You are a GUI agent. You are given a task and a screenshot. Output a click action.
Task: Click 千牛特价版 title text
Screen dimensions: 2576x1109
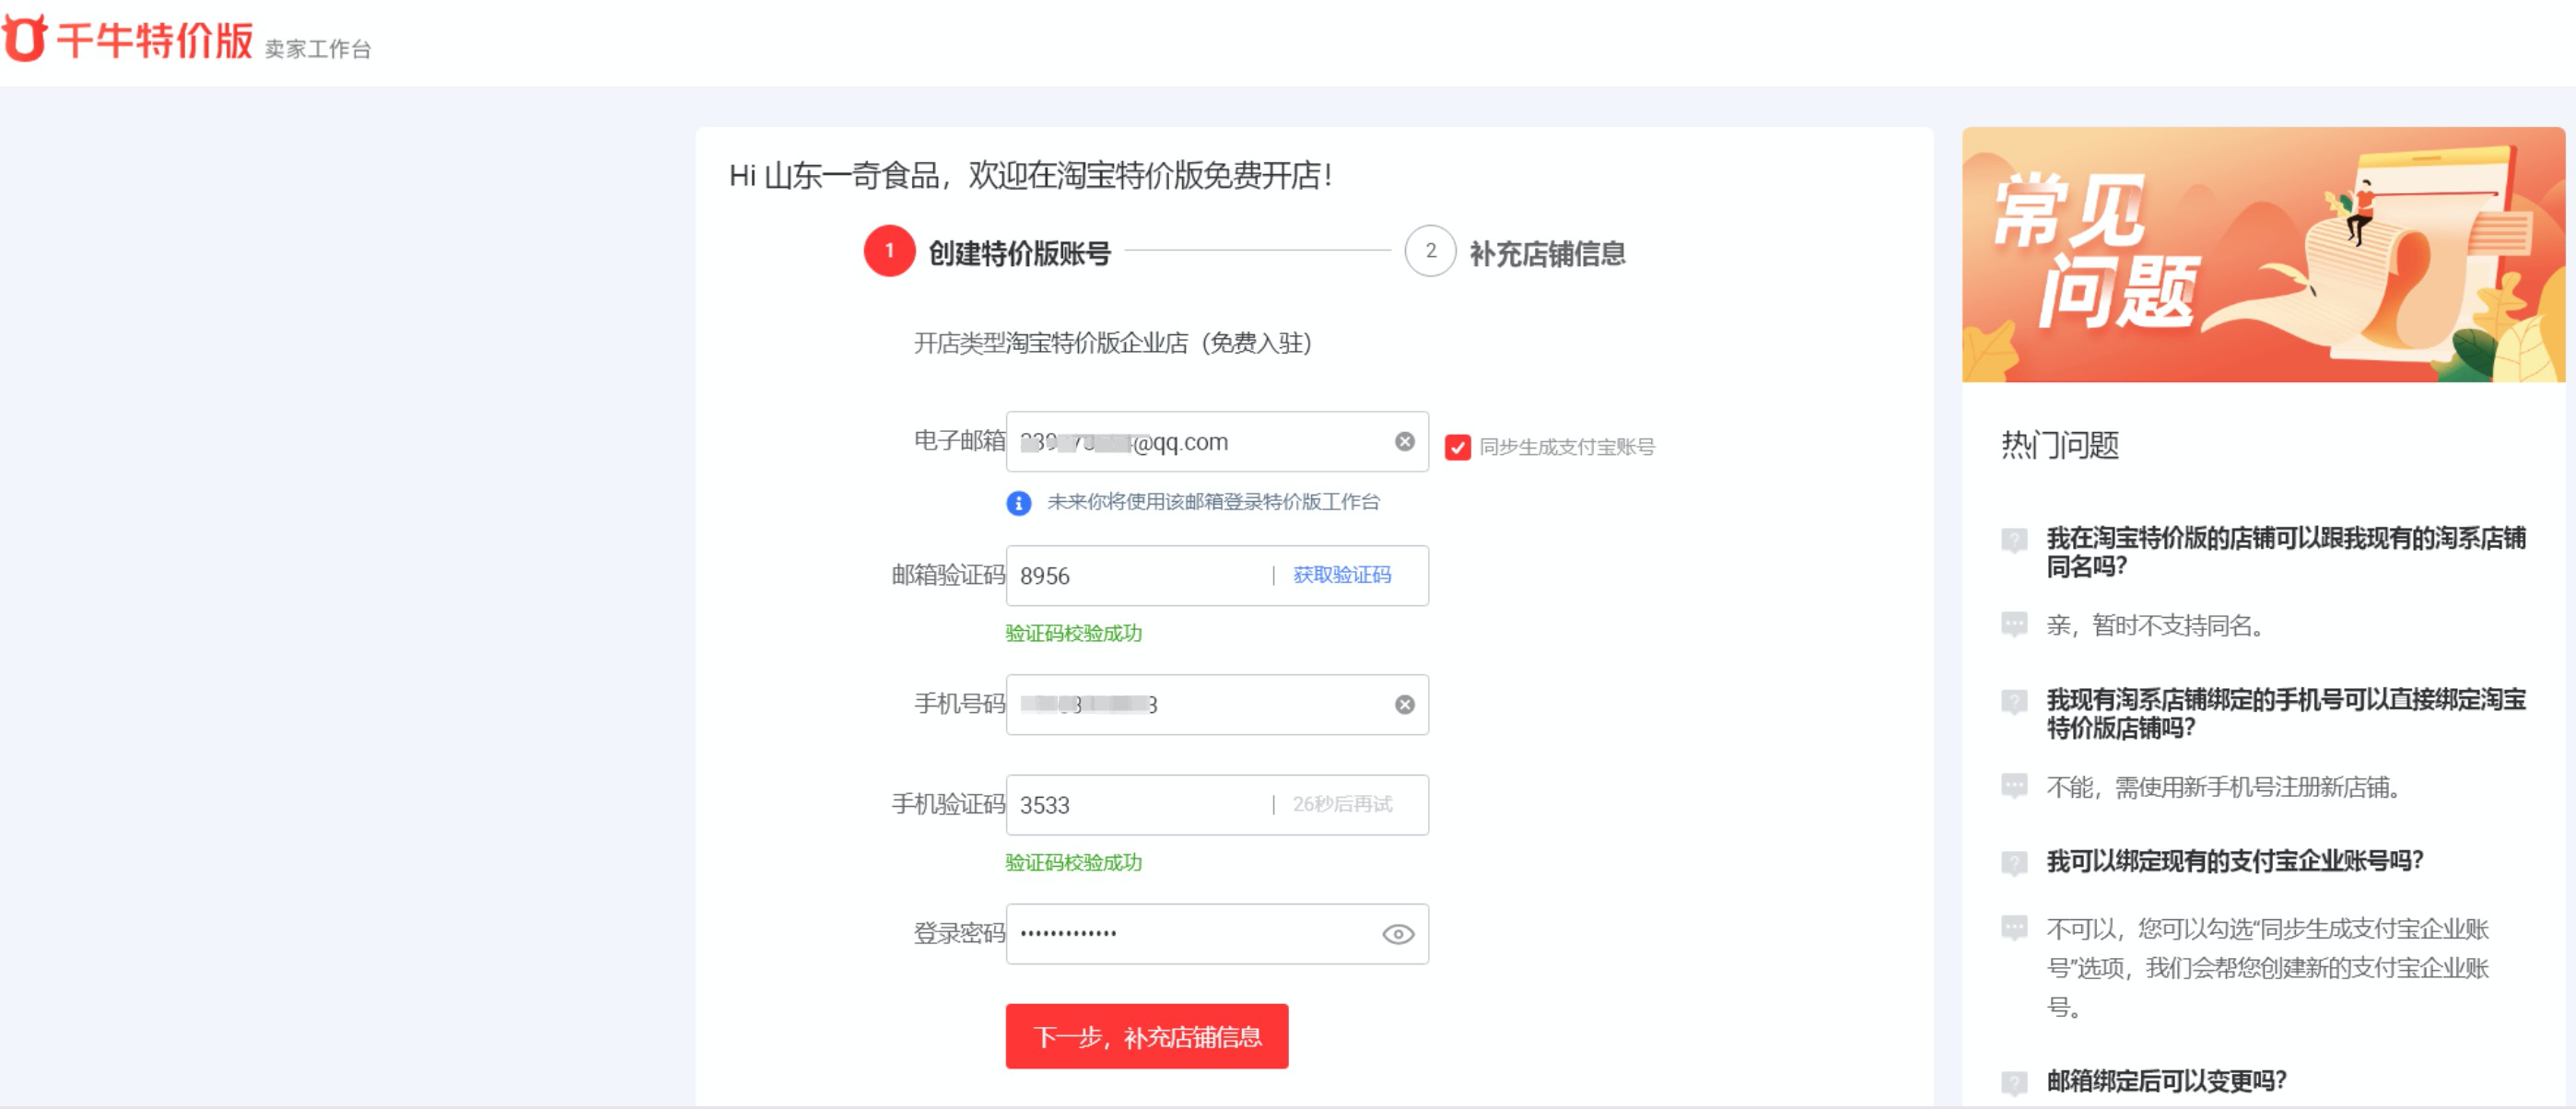(x=154, y=40)
